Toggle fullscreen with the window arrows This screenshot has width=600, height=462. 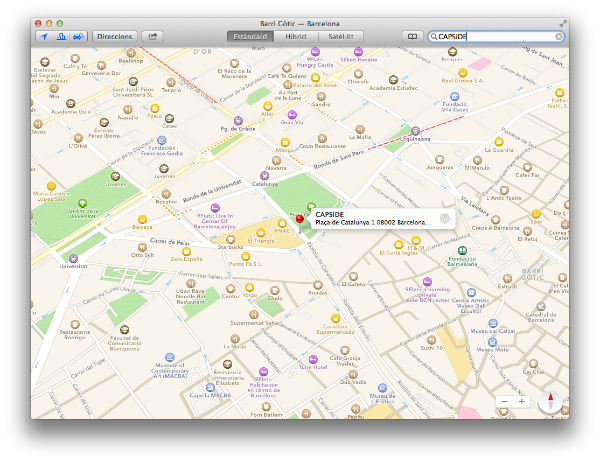562,24
